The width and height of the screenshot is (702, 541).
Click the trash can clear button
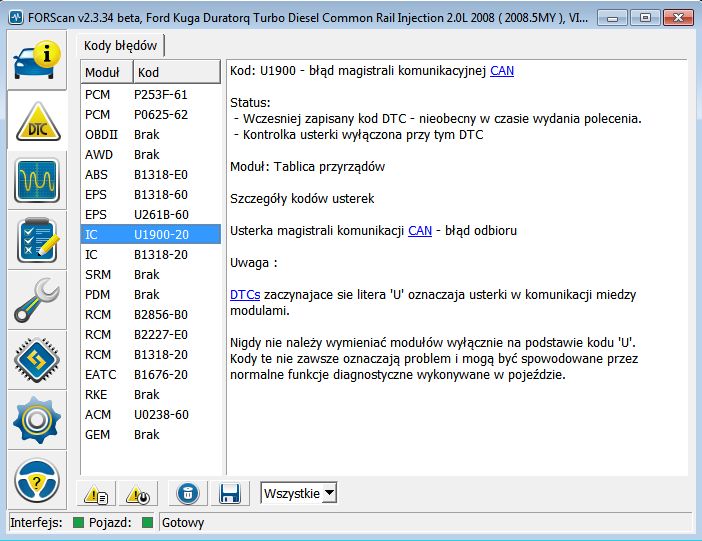tap(188, 494)
